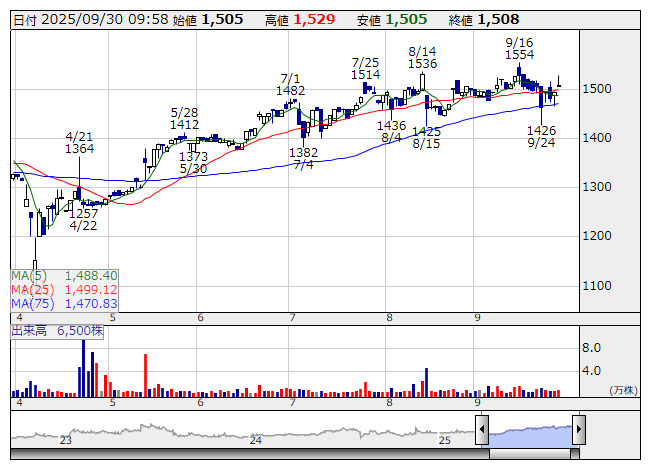Click the 日付 2025/09/30 date field
The width and height of the screenshot is (653, 470).
click(x=89, y=19)
